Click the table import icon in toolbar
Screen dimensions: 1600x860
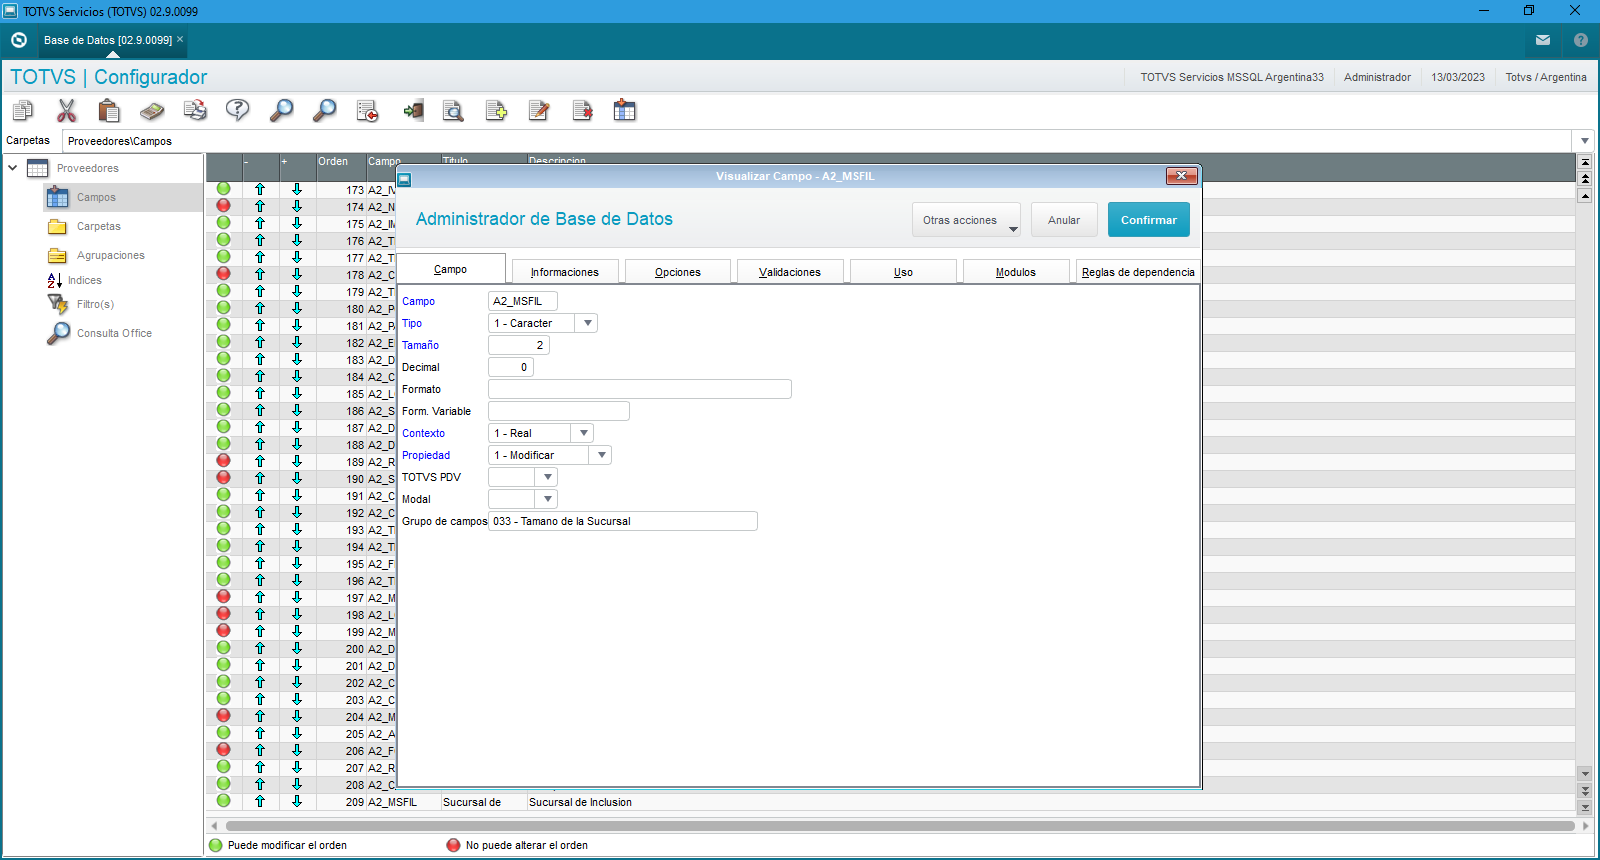click(625, 110)
